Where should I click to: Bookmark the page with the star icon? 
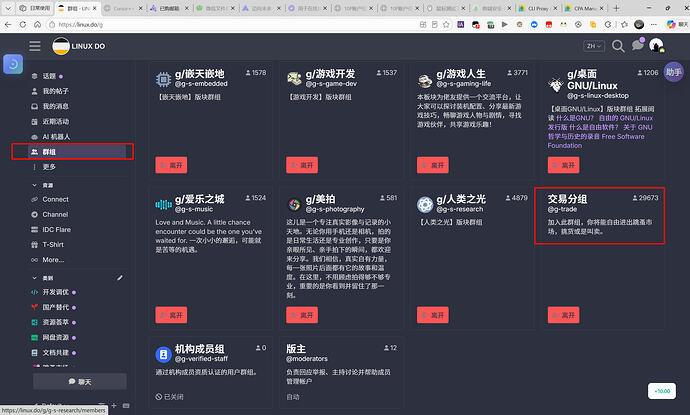coord(446,25)
